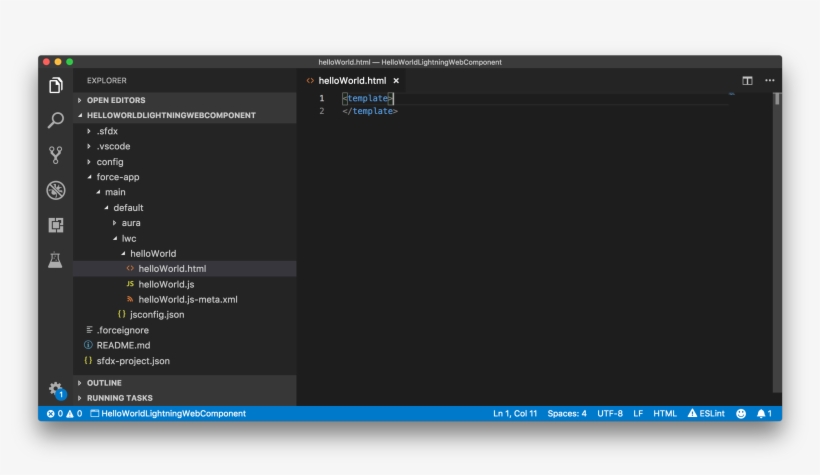This screenshot has height=475, width=820.
Task: Click the editor vertical scrollbar
Action: [777, 241]
